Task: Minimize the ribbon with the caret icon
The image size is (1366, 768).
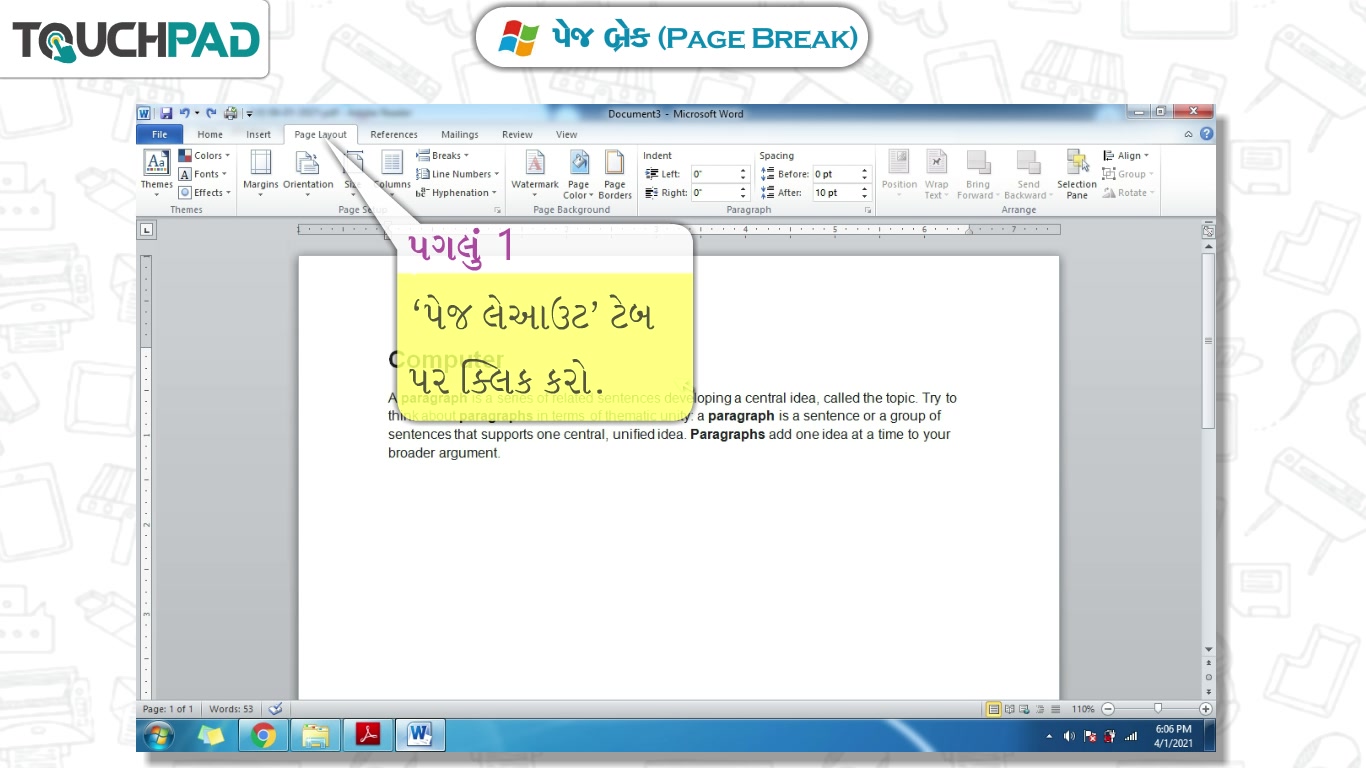Action: [1188, 134]
